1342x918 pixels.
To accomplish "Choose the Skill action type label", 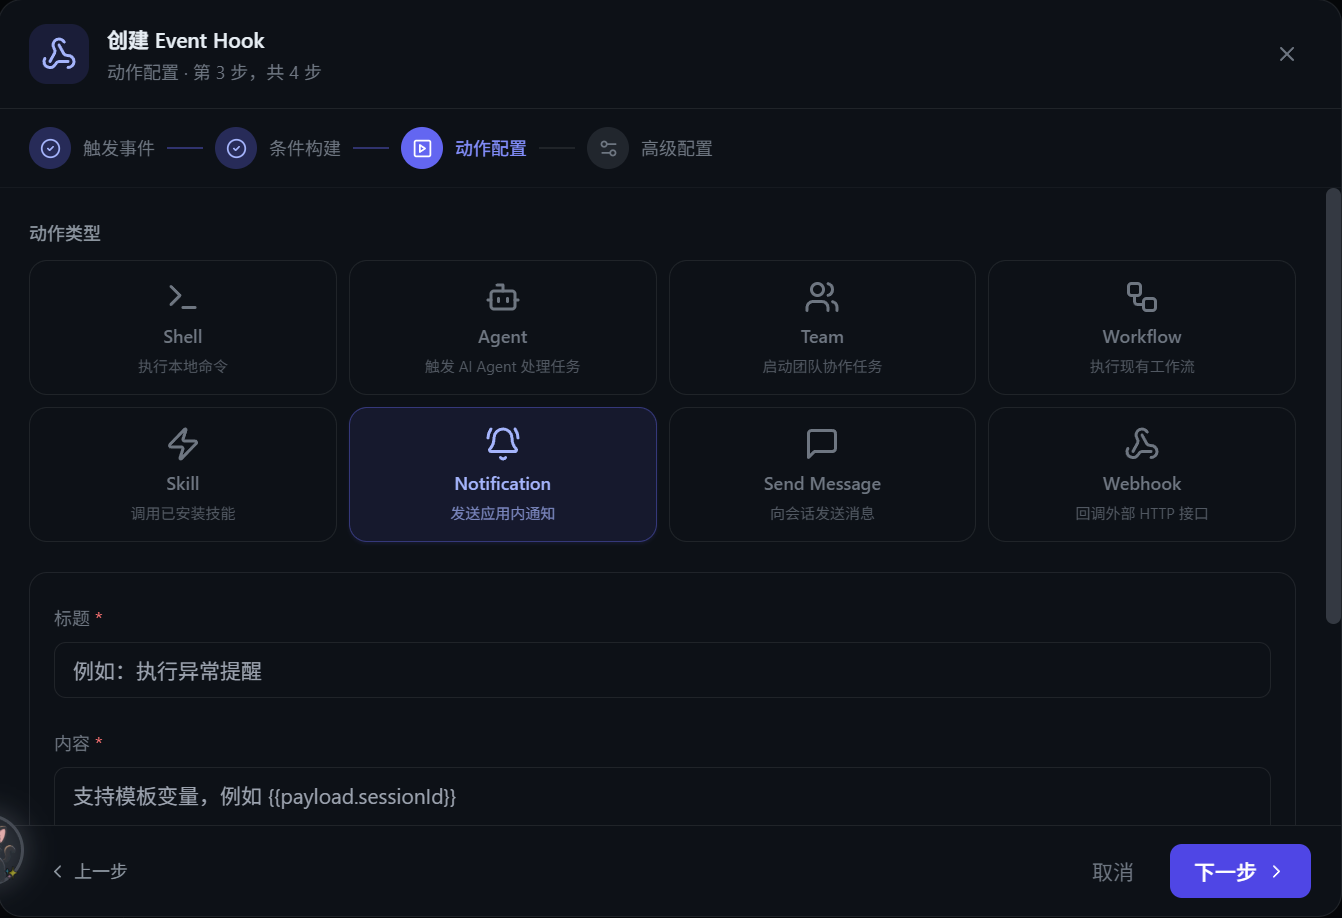I will 183,484.
